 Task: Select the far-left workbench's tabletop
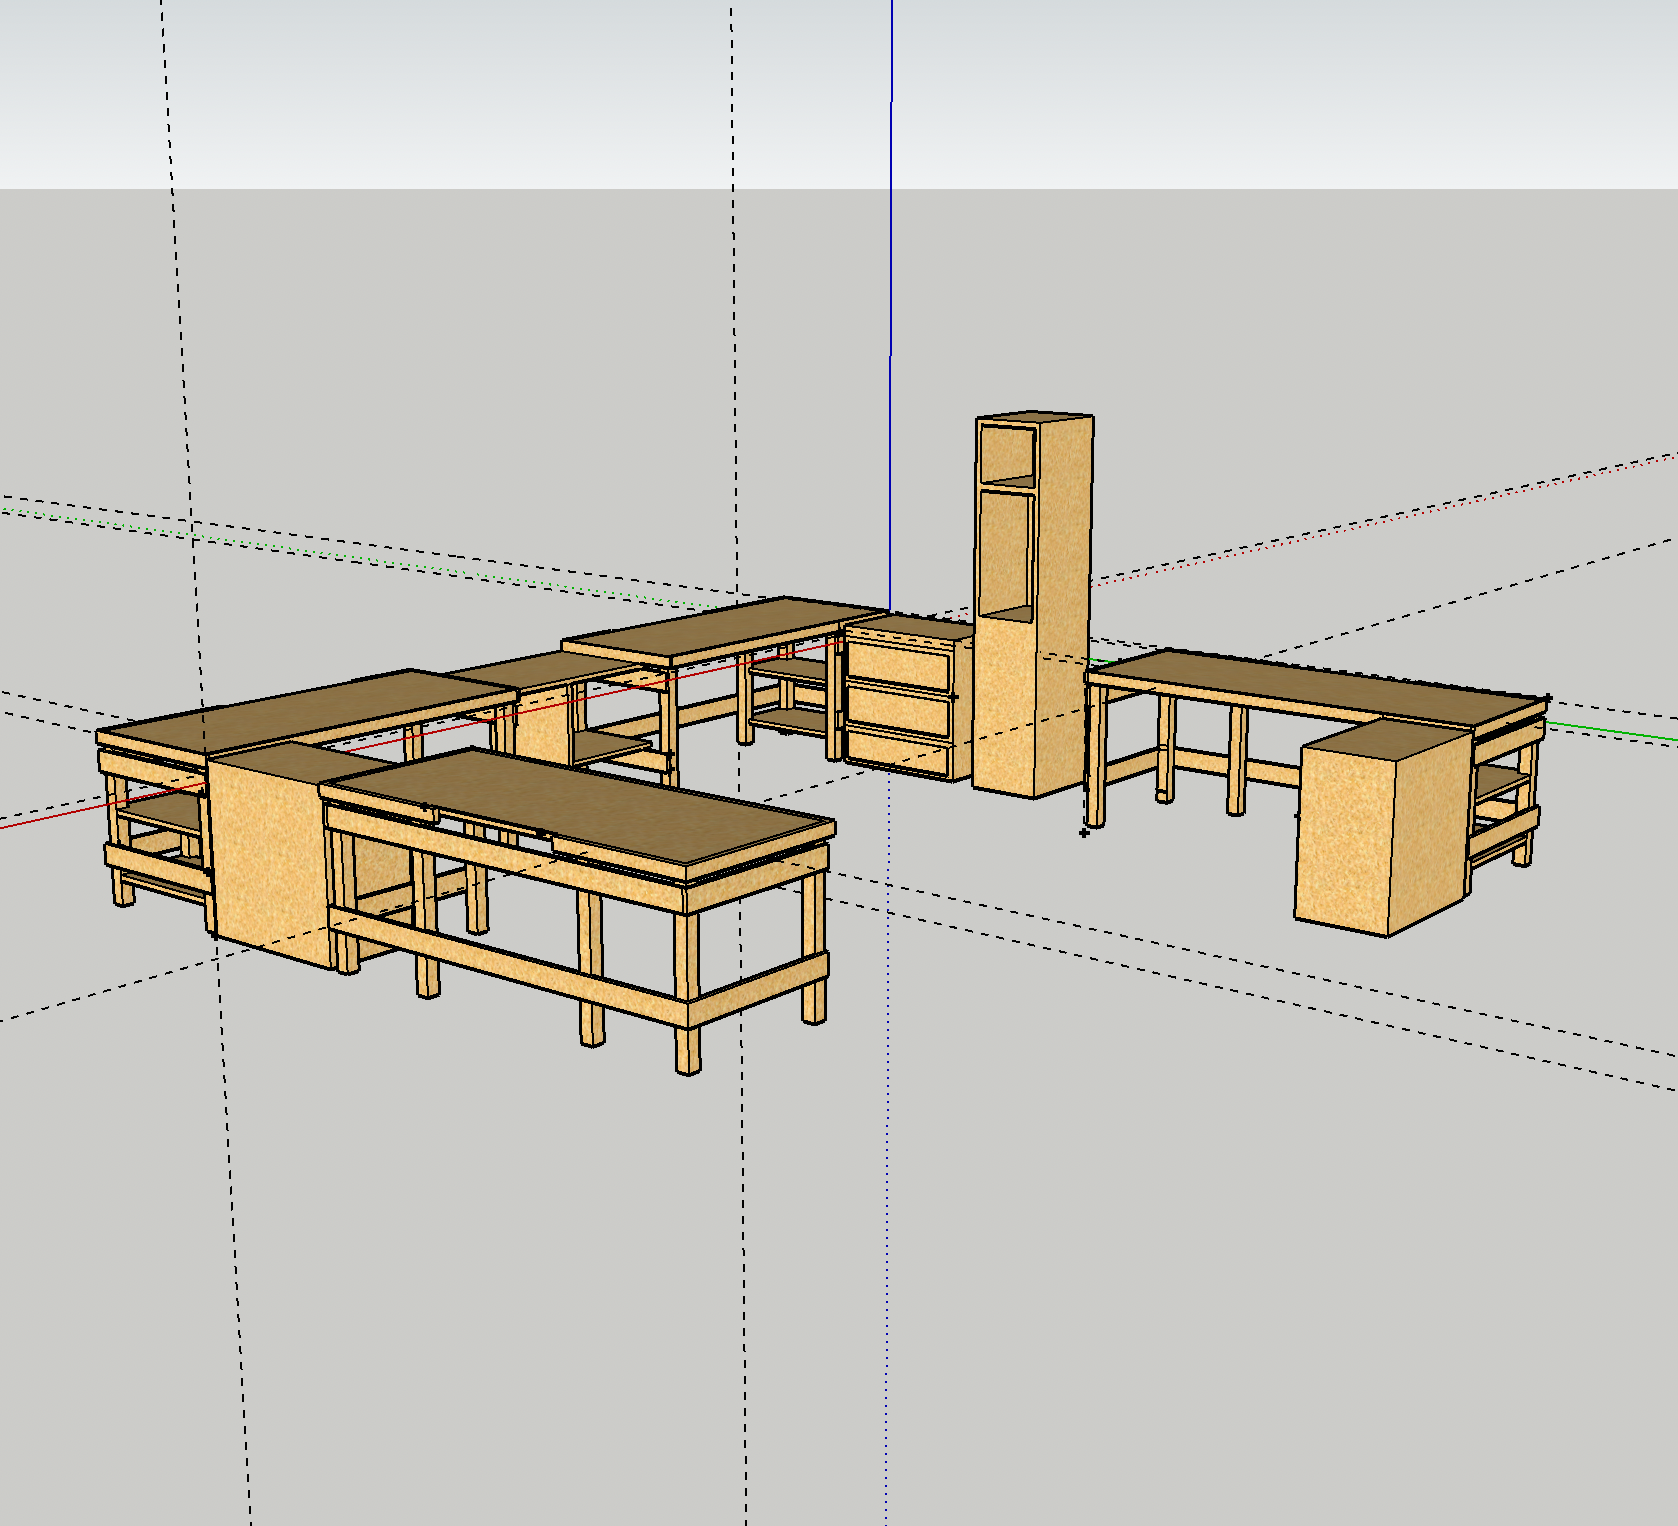click(x=306, y=711)
